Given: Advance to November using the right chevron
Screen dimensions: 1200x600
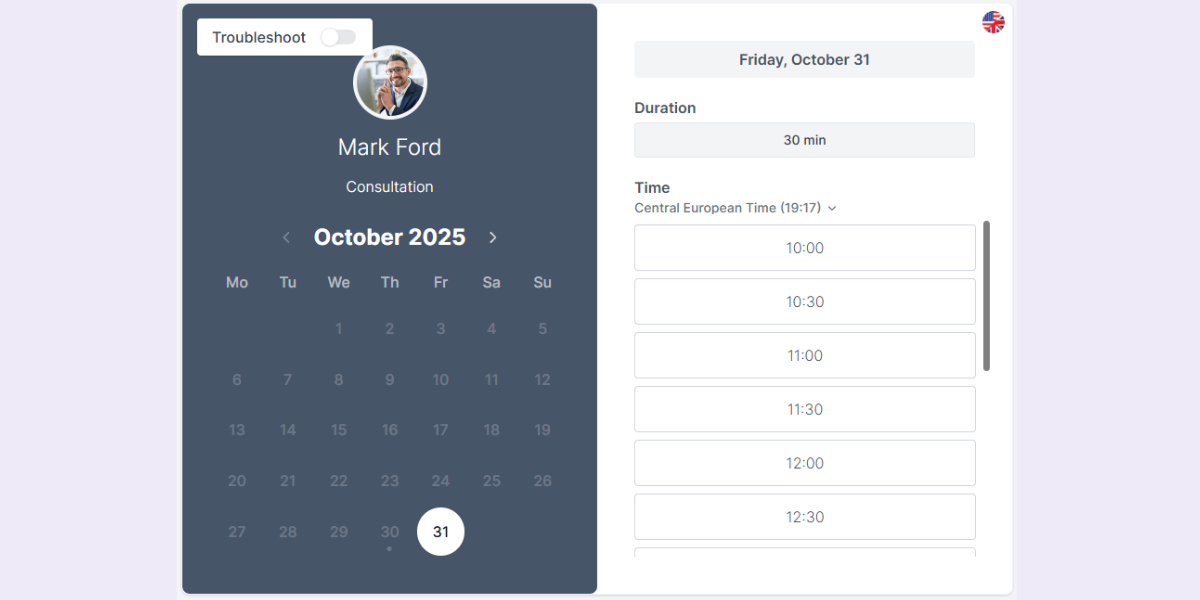Looking at the screenshot, I should tap(493, 237).
